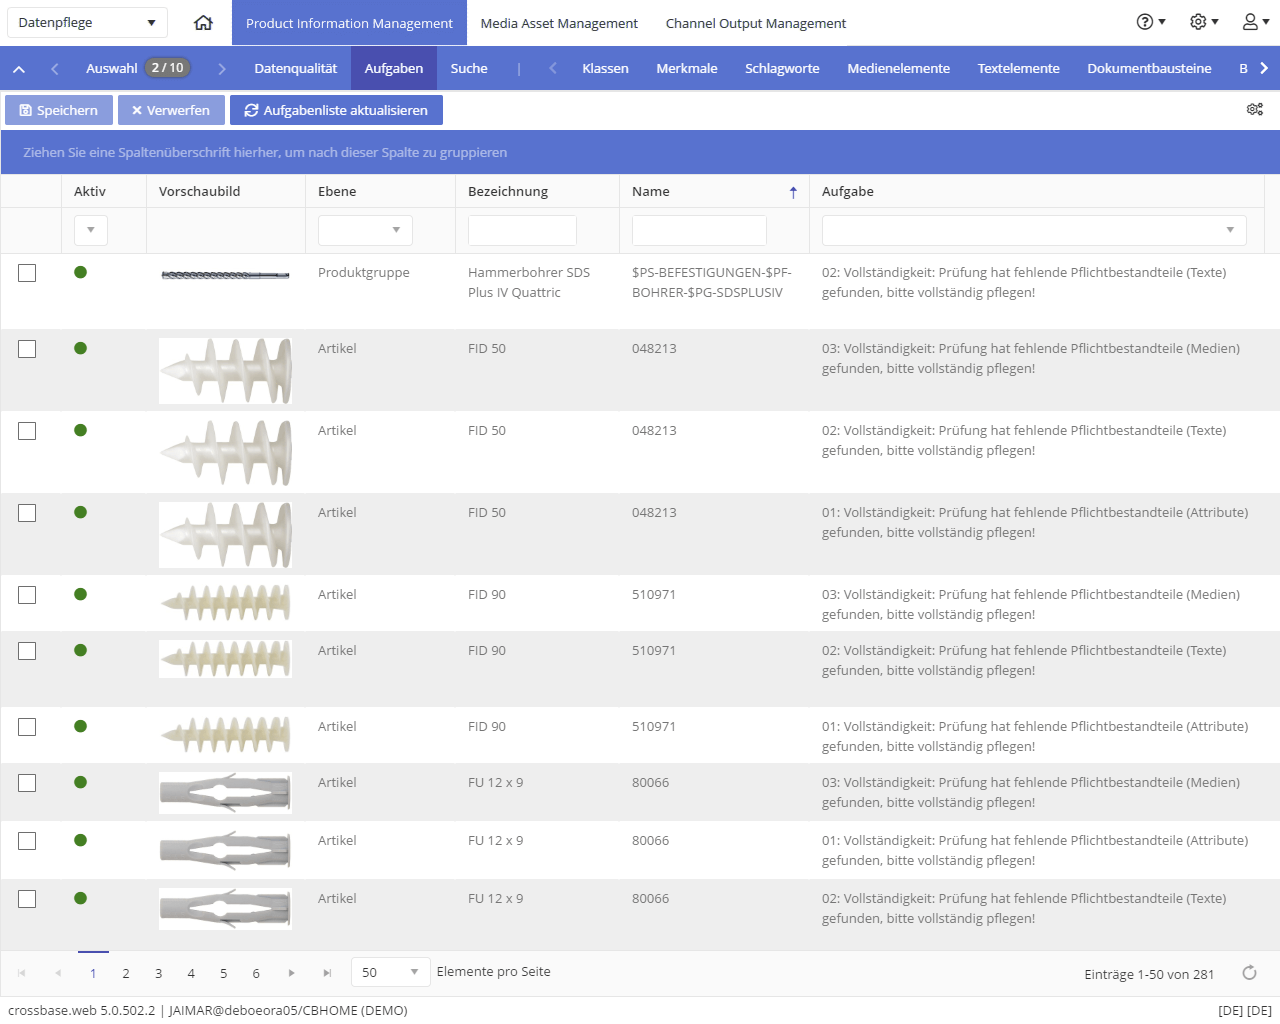The width and height of the screenshot is (1280, 1024).
Task: Click the Speichern button
Action: tap(59, 110)
